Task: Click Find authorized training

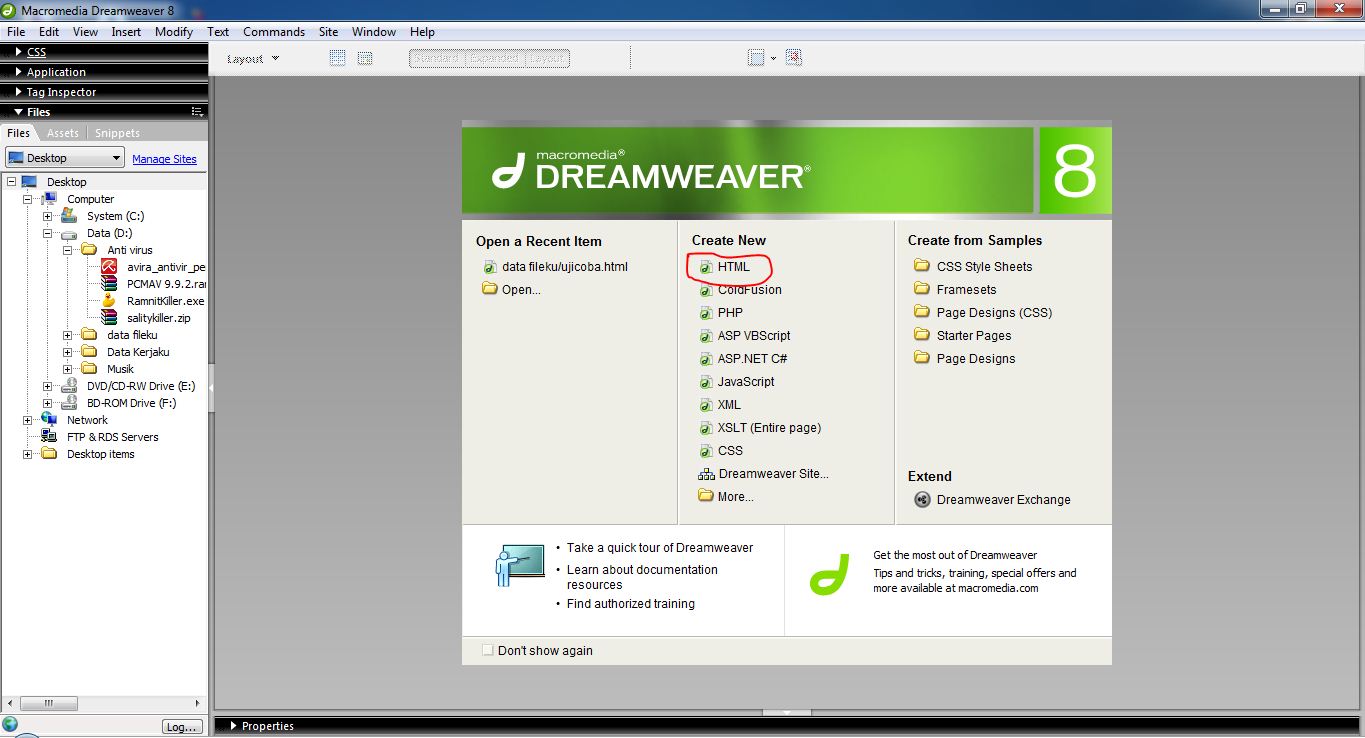Action: pyautogui.click(x=631, y=604)
